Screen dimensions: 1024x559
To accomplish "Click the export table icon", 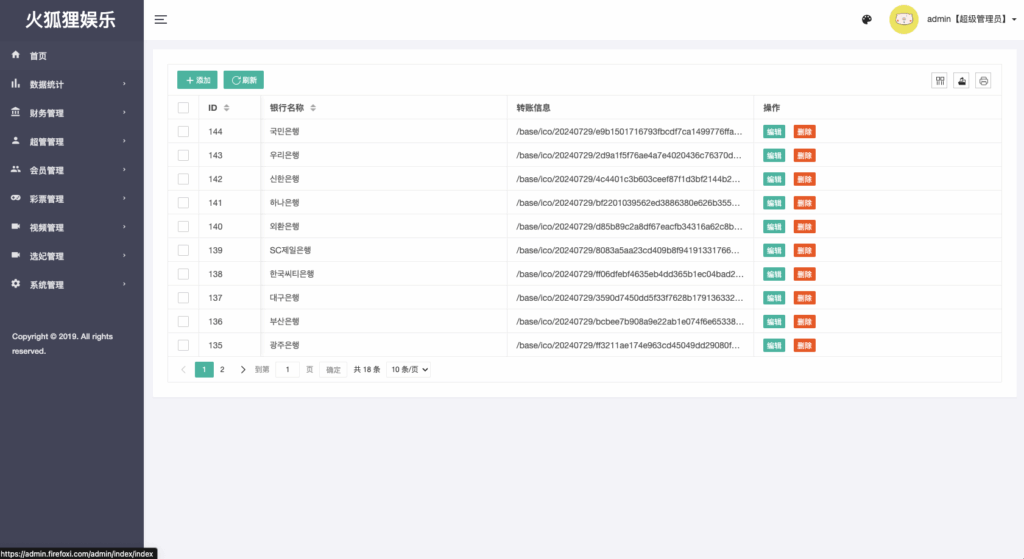I will (962, 81).
